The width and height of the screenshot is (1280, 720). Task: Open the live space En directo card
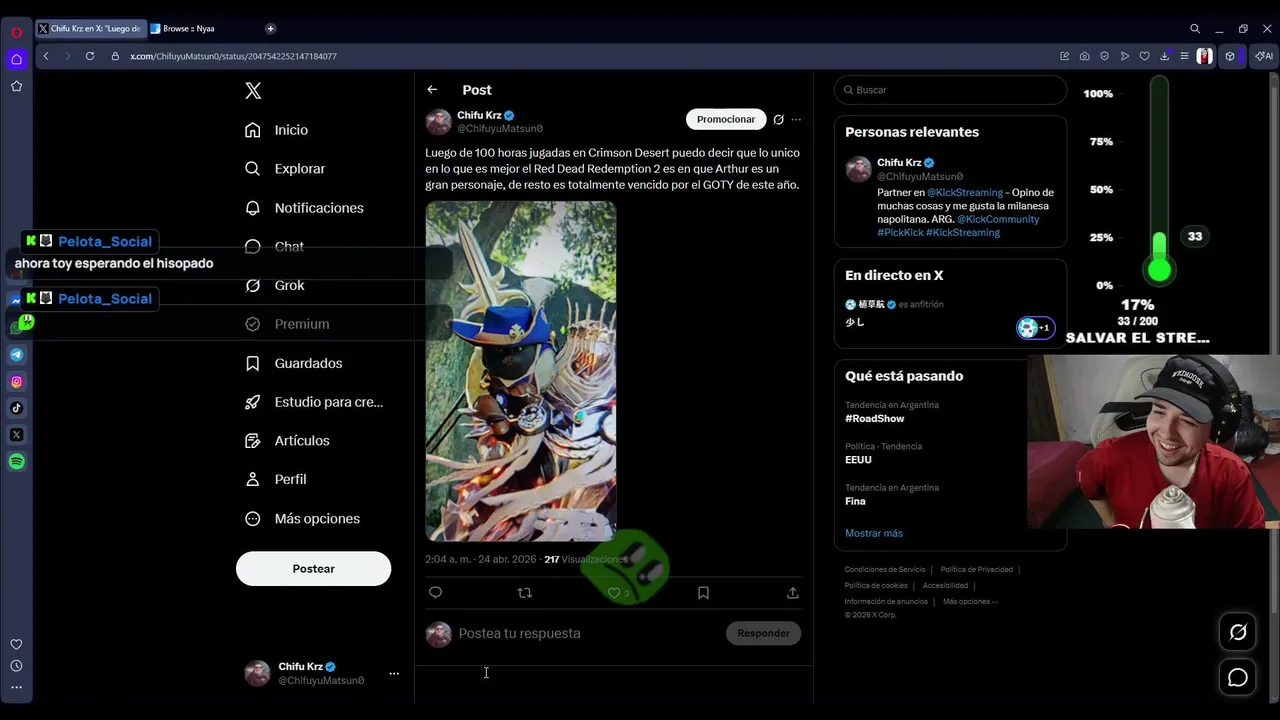(x=950, y=316)
